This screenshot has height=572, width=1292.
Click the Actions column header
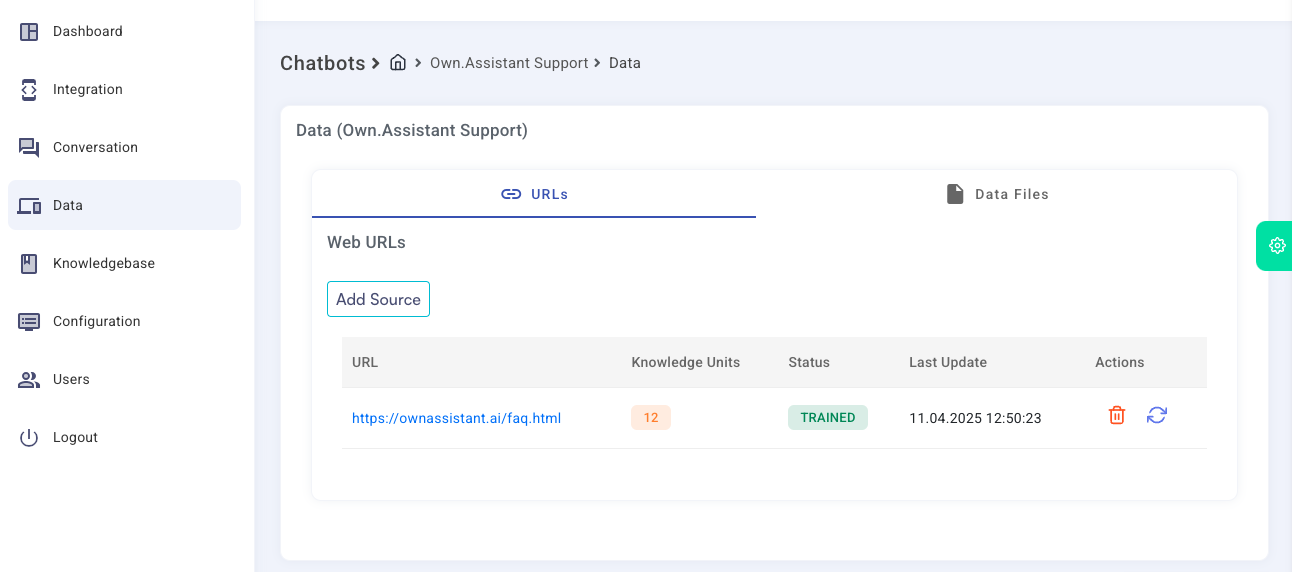pyautogui.click(x=1120, y=362)
